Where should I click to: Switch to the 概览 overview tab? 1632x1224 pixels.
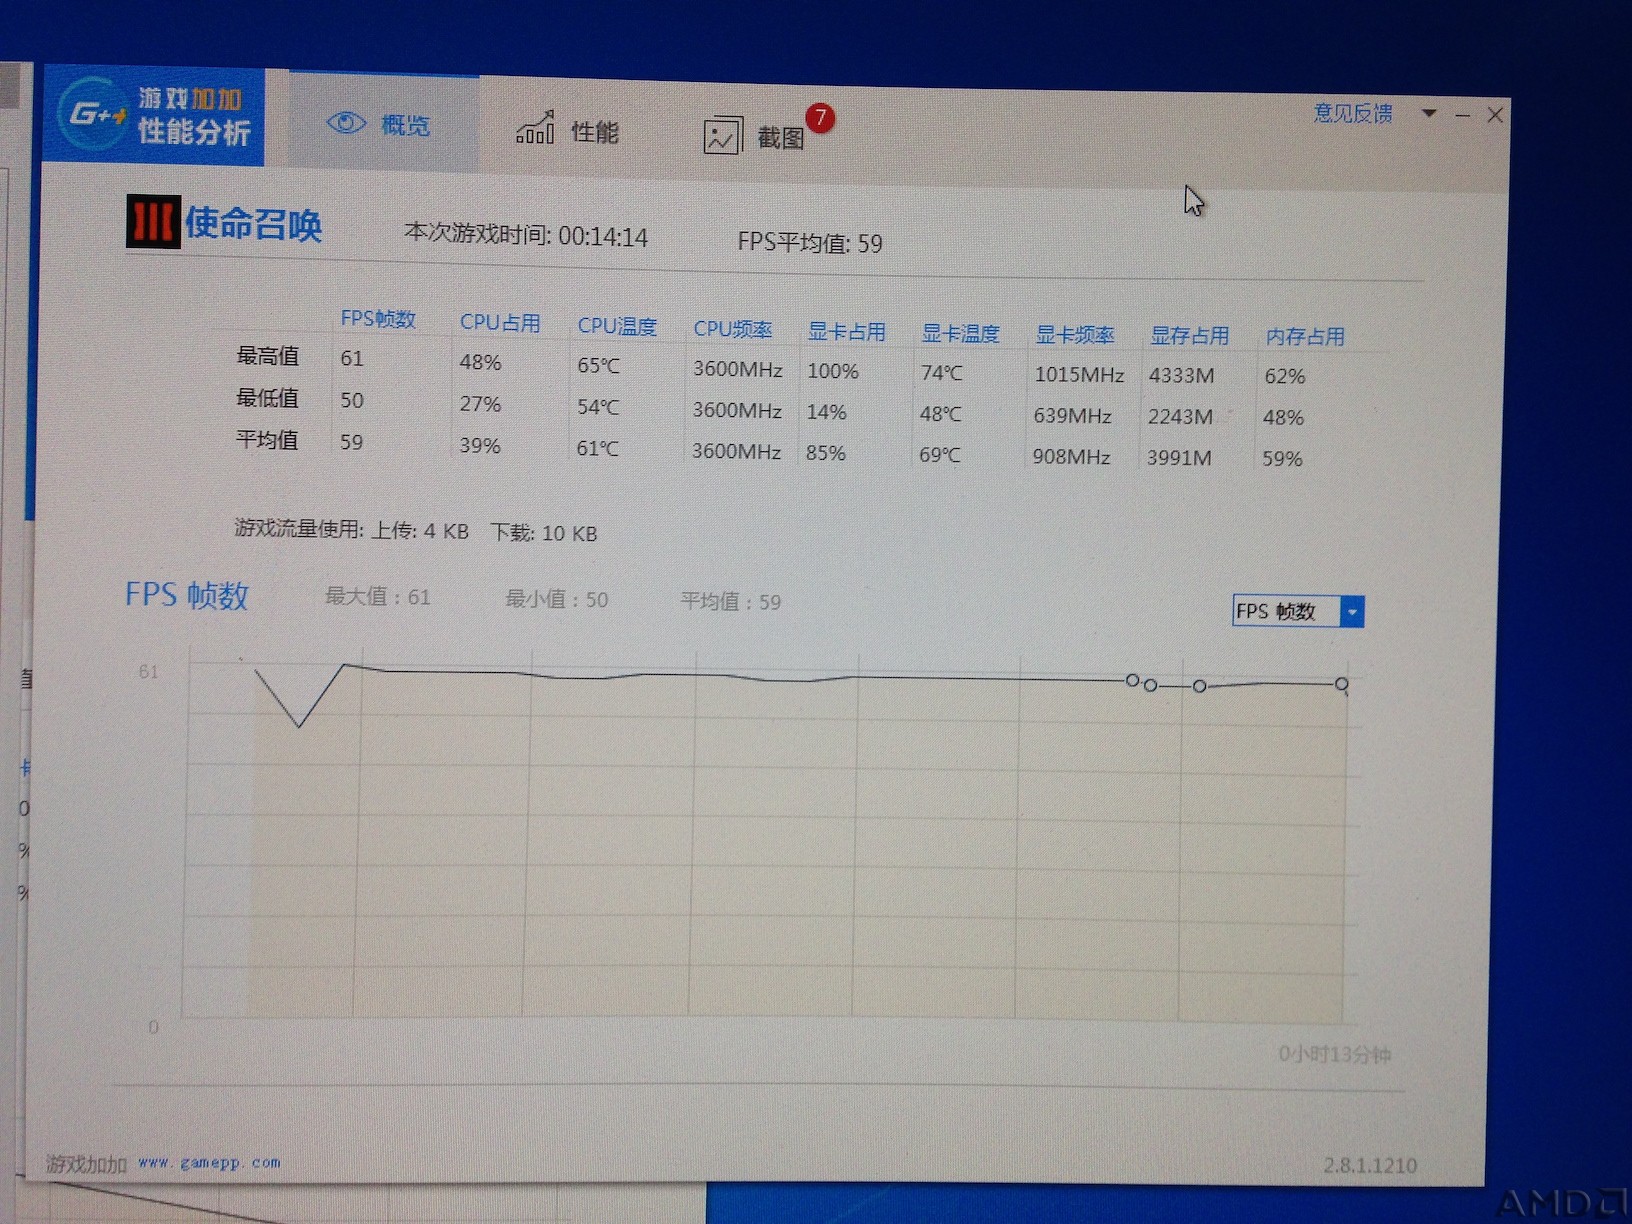click(x=383, y=123)
